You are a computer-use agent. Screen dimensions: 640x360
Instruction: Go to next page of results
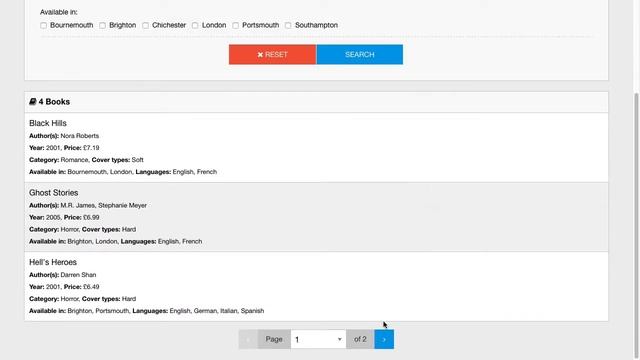tap(384, 339)
